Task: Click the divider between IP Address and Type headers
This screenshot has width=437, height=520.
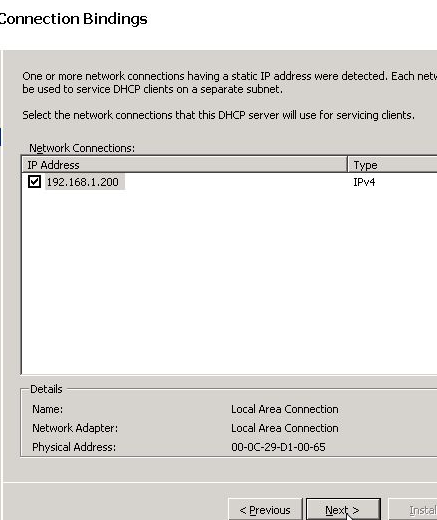Action: click(347, 165)
